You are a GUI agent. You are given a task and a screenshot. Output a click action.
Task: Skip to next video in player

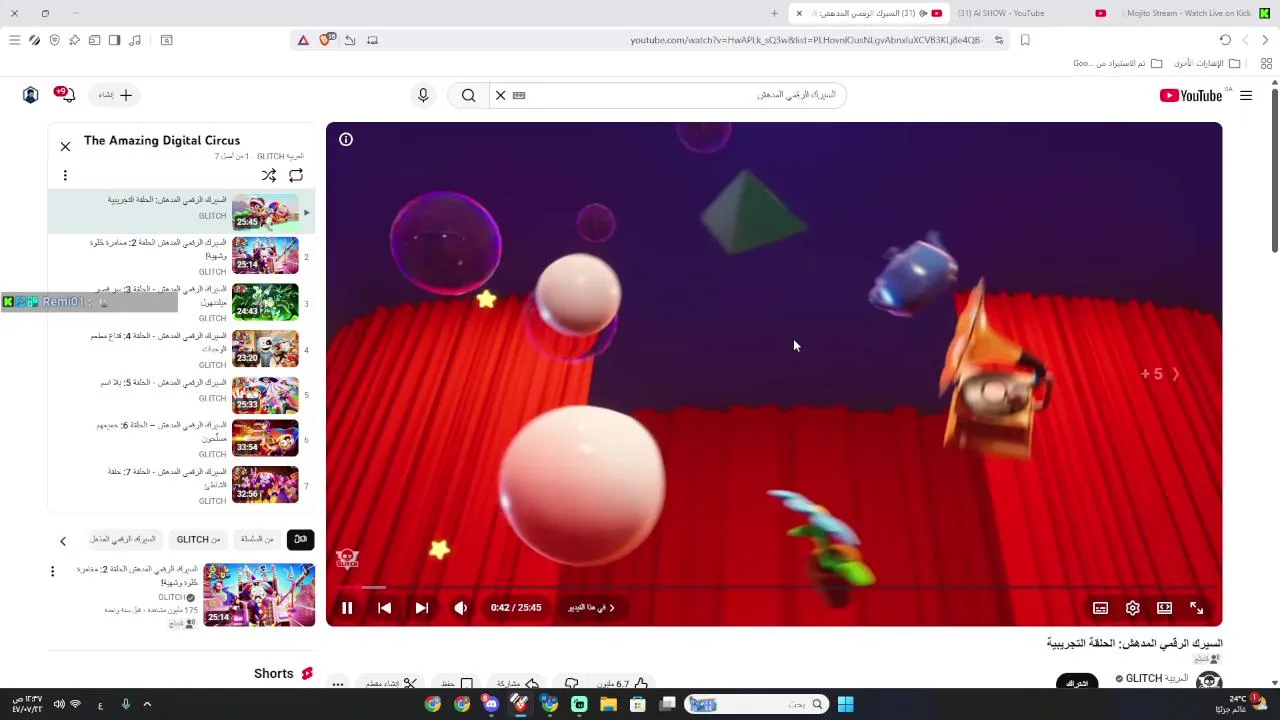point(422,608)
